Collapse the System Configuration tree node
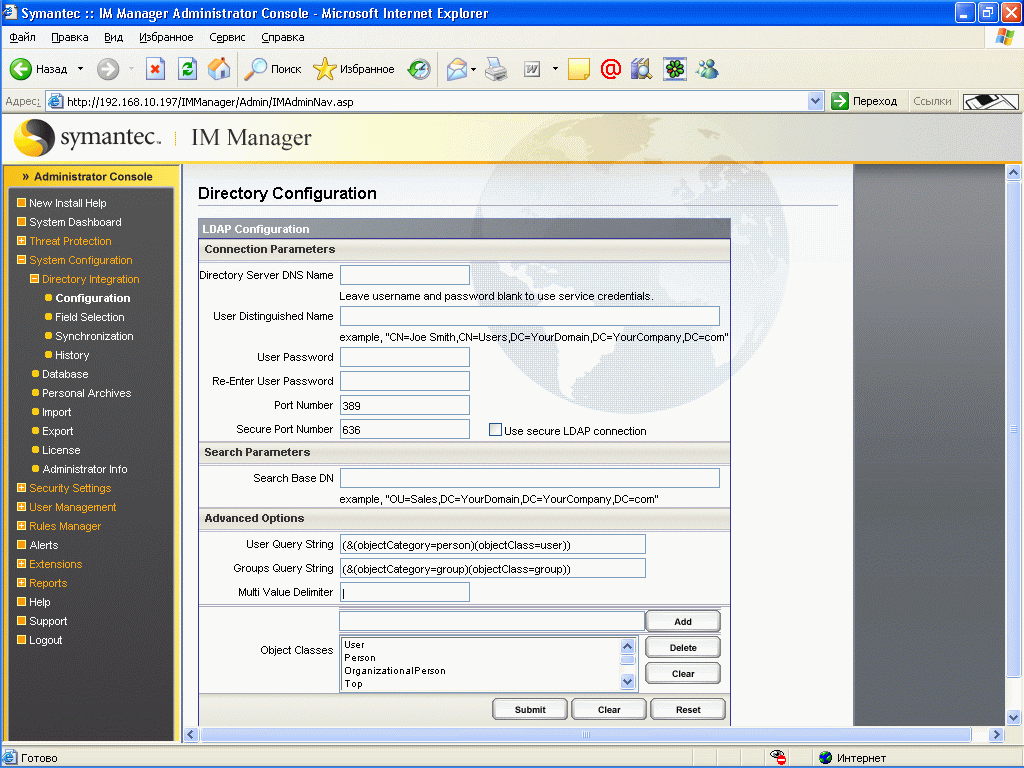 click(21, 259)
